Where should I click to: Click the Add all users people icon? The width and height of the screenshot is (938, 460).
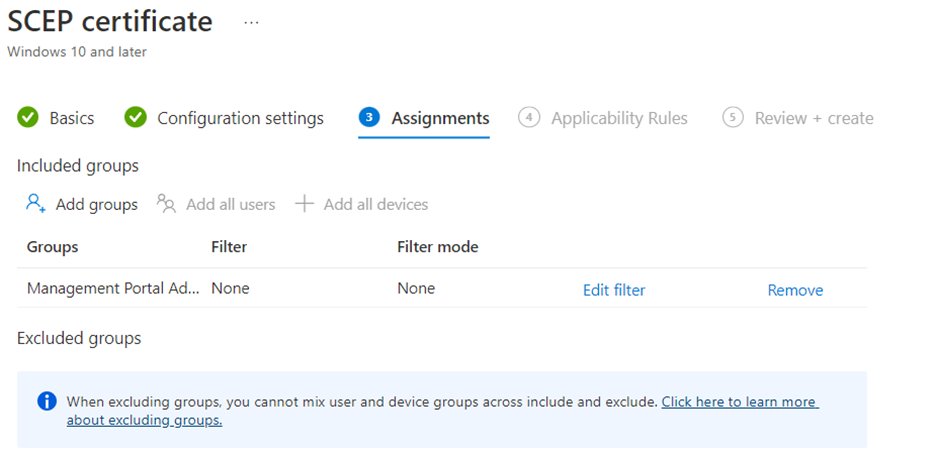coord(166,204)
